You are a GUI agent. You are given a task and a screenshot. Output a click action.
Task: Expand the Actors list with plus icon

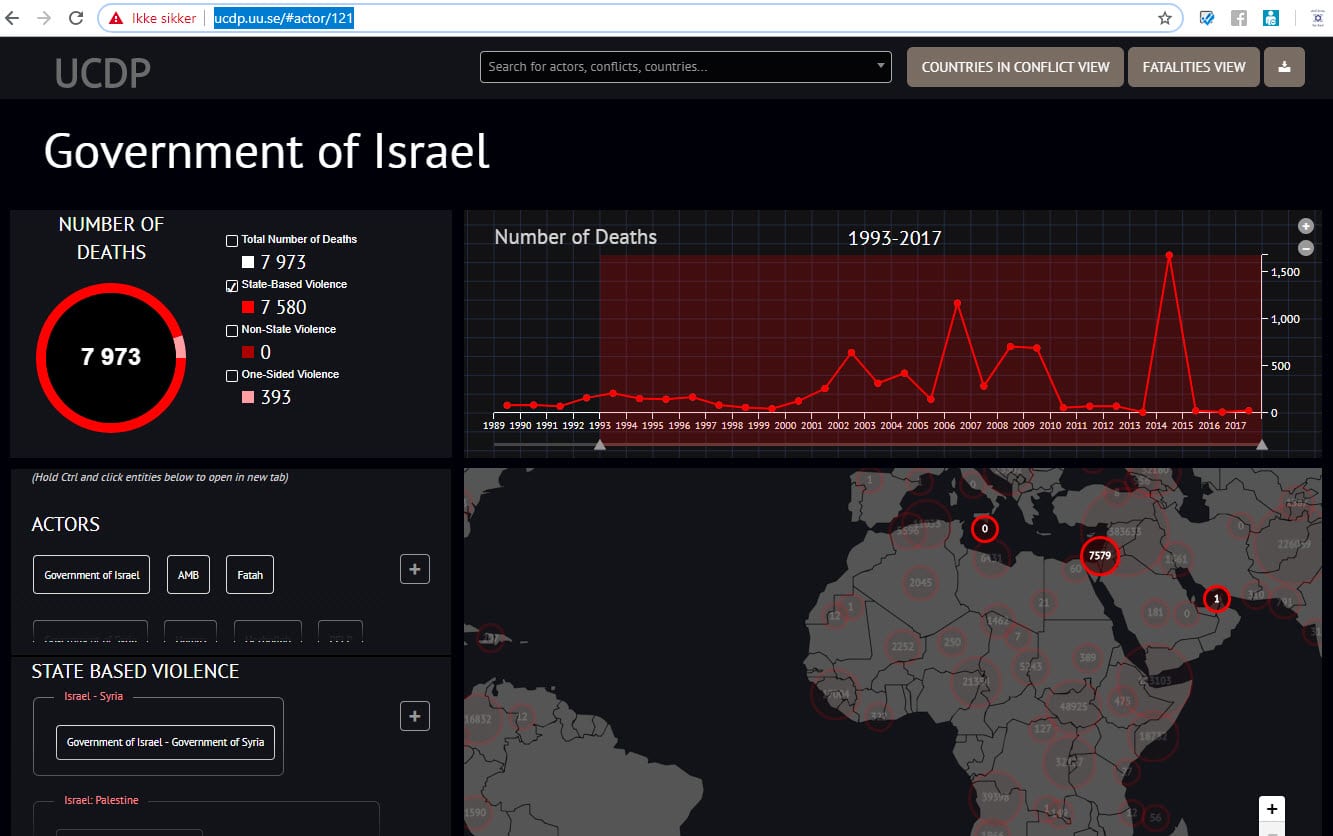(415, 570)
